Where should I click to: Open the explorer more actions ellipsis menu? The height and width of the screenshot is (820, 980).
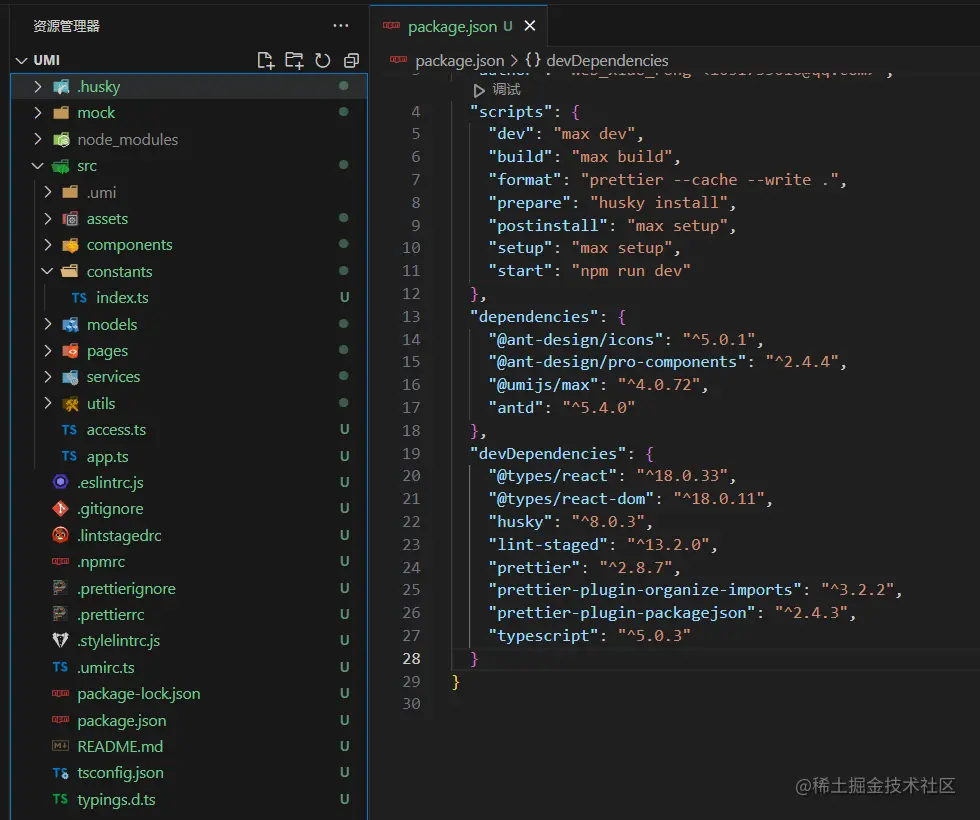[x=341, y=26]
